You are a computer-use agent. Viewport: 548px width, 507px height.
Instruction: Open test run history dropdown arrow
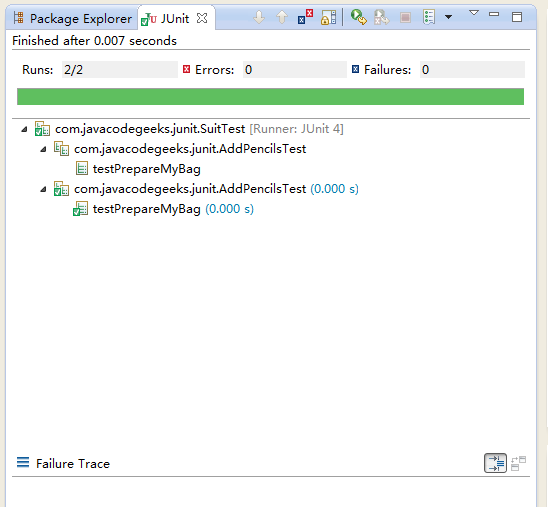click(x=448, y=17)
